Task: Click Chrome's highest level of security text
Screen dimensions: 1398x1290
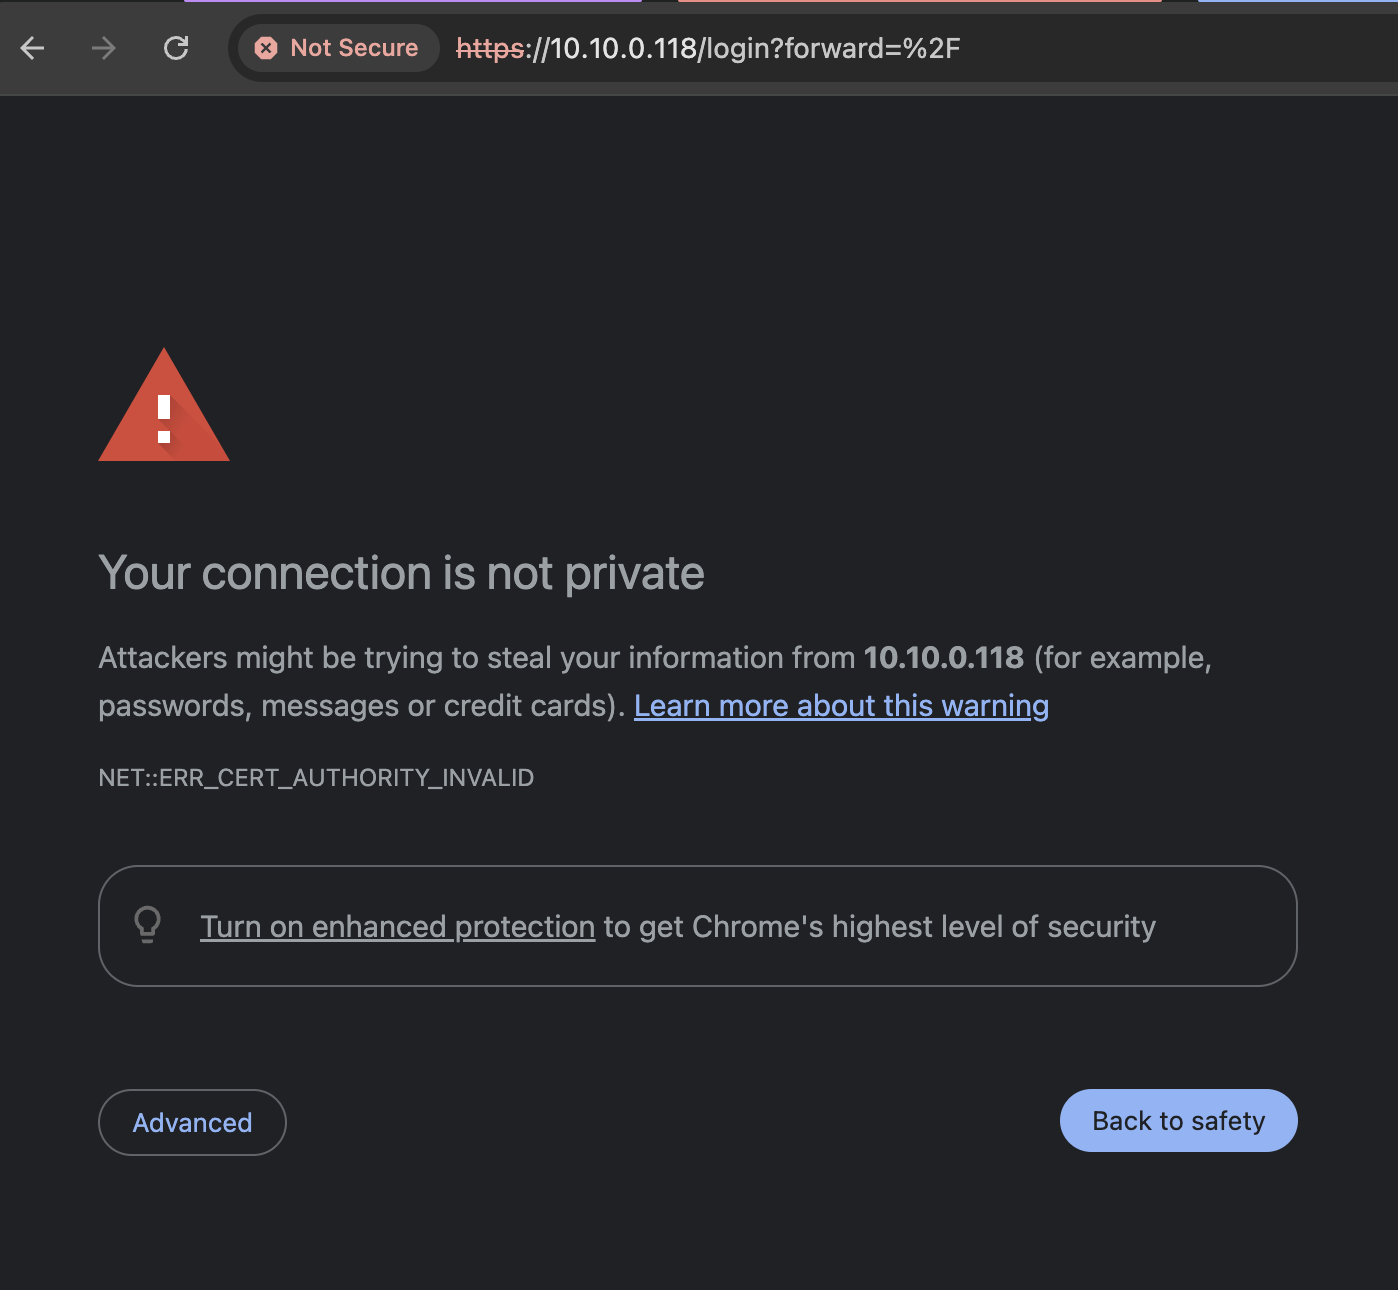Action: [923, 927]
